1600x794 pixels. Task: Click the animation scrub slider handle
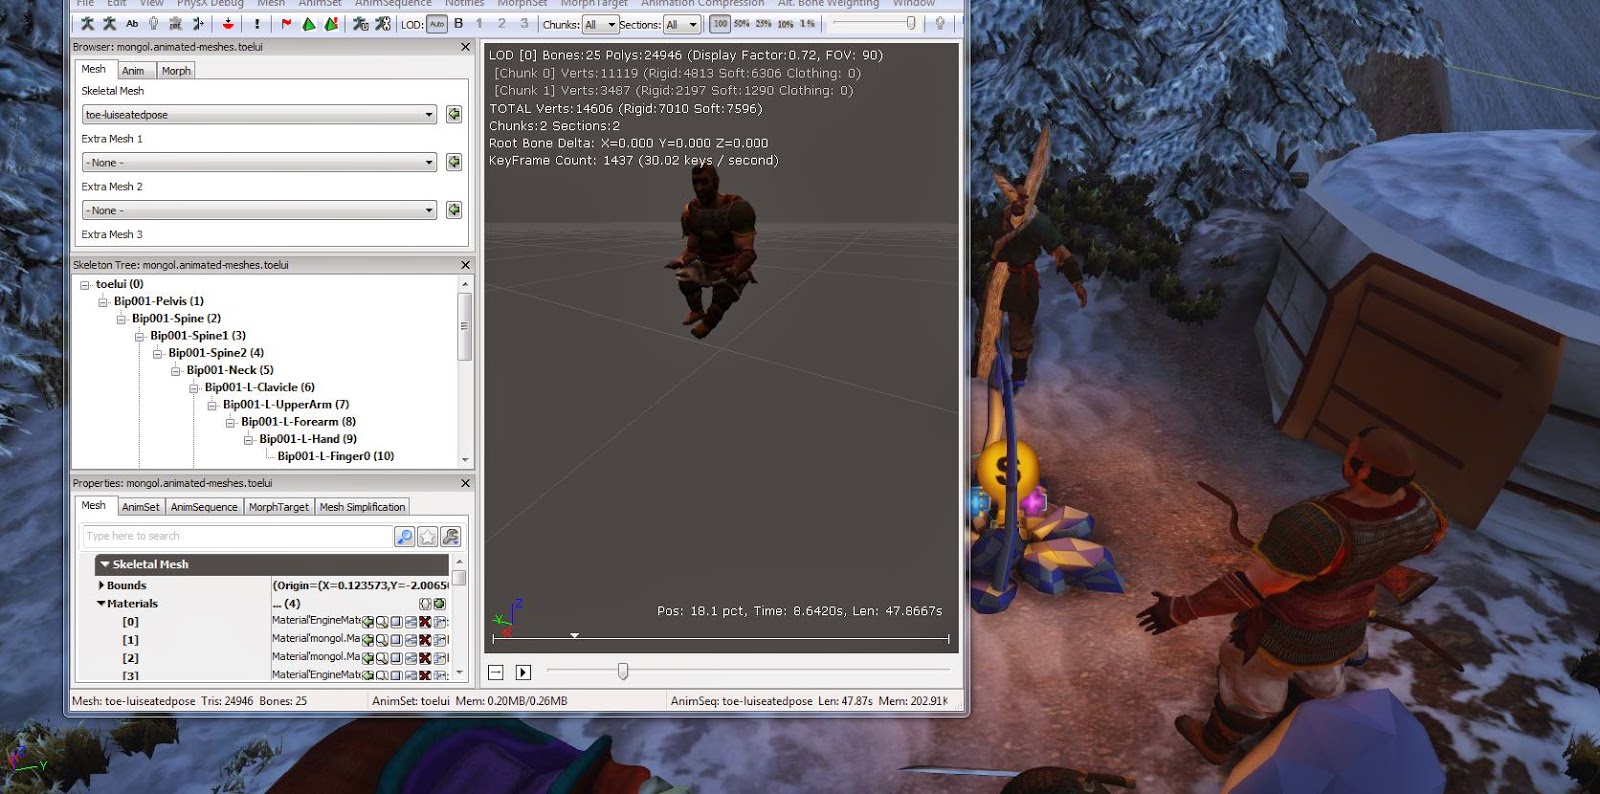tap(623, 671)
